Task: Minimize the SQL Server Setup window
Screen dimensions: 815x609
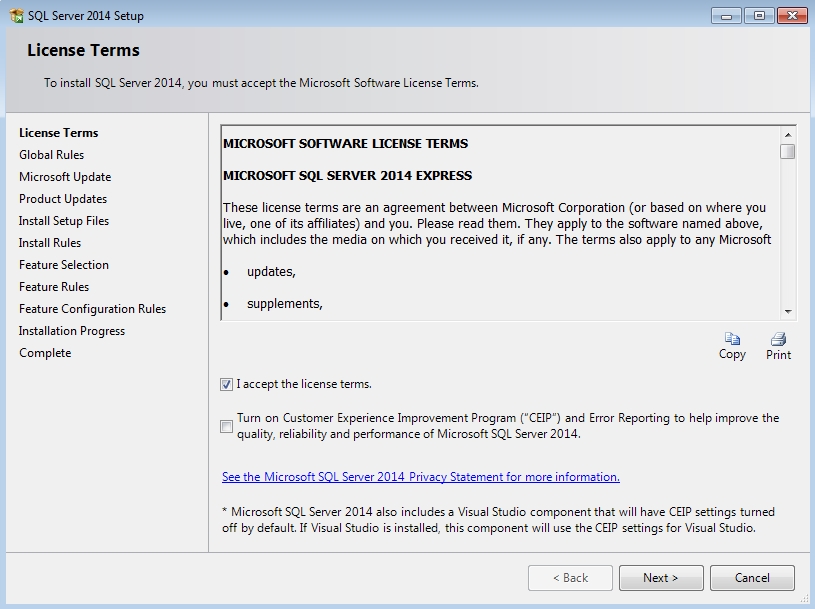Action: coord(729,15)
